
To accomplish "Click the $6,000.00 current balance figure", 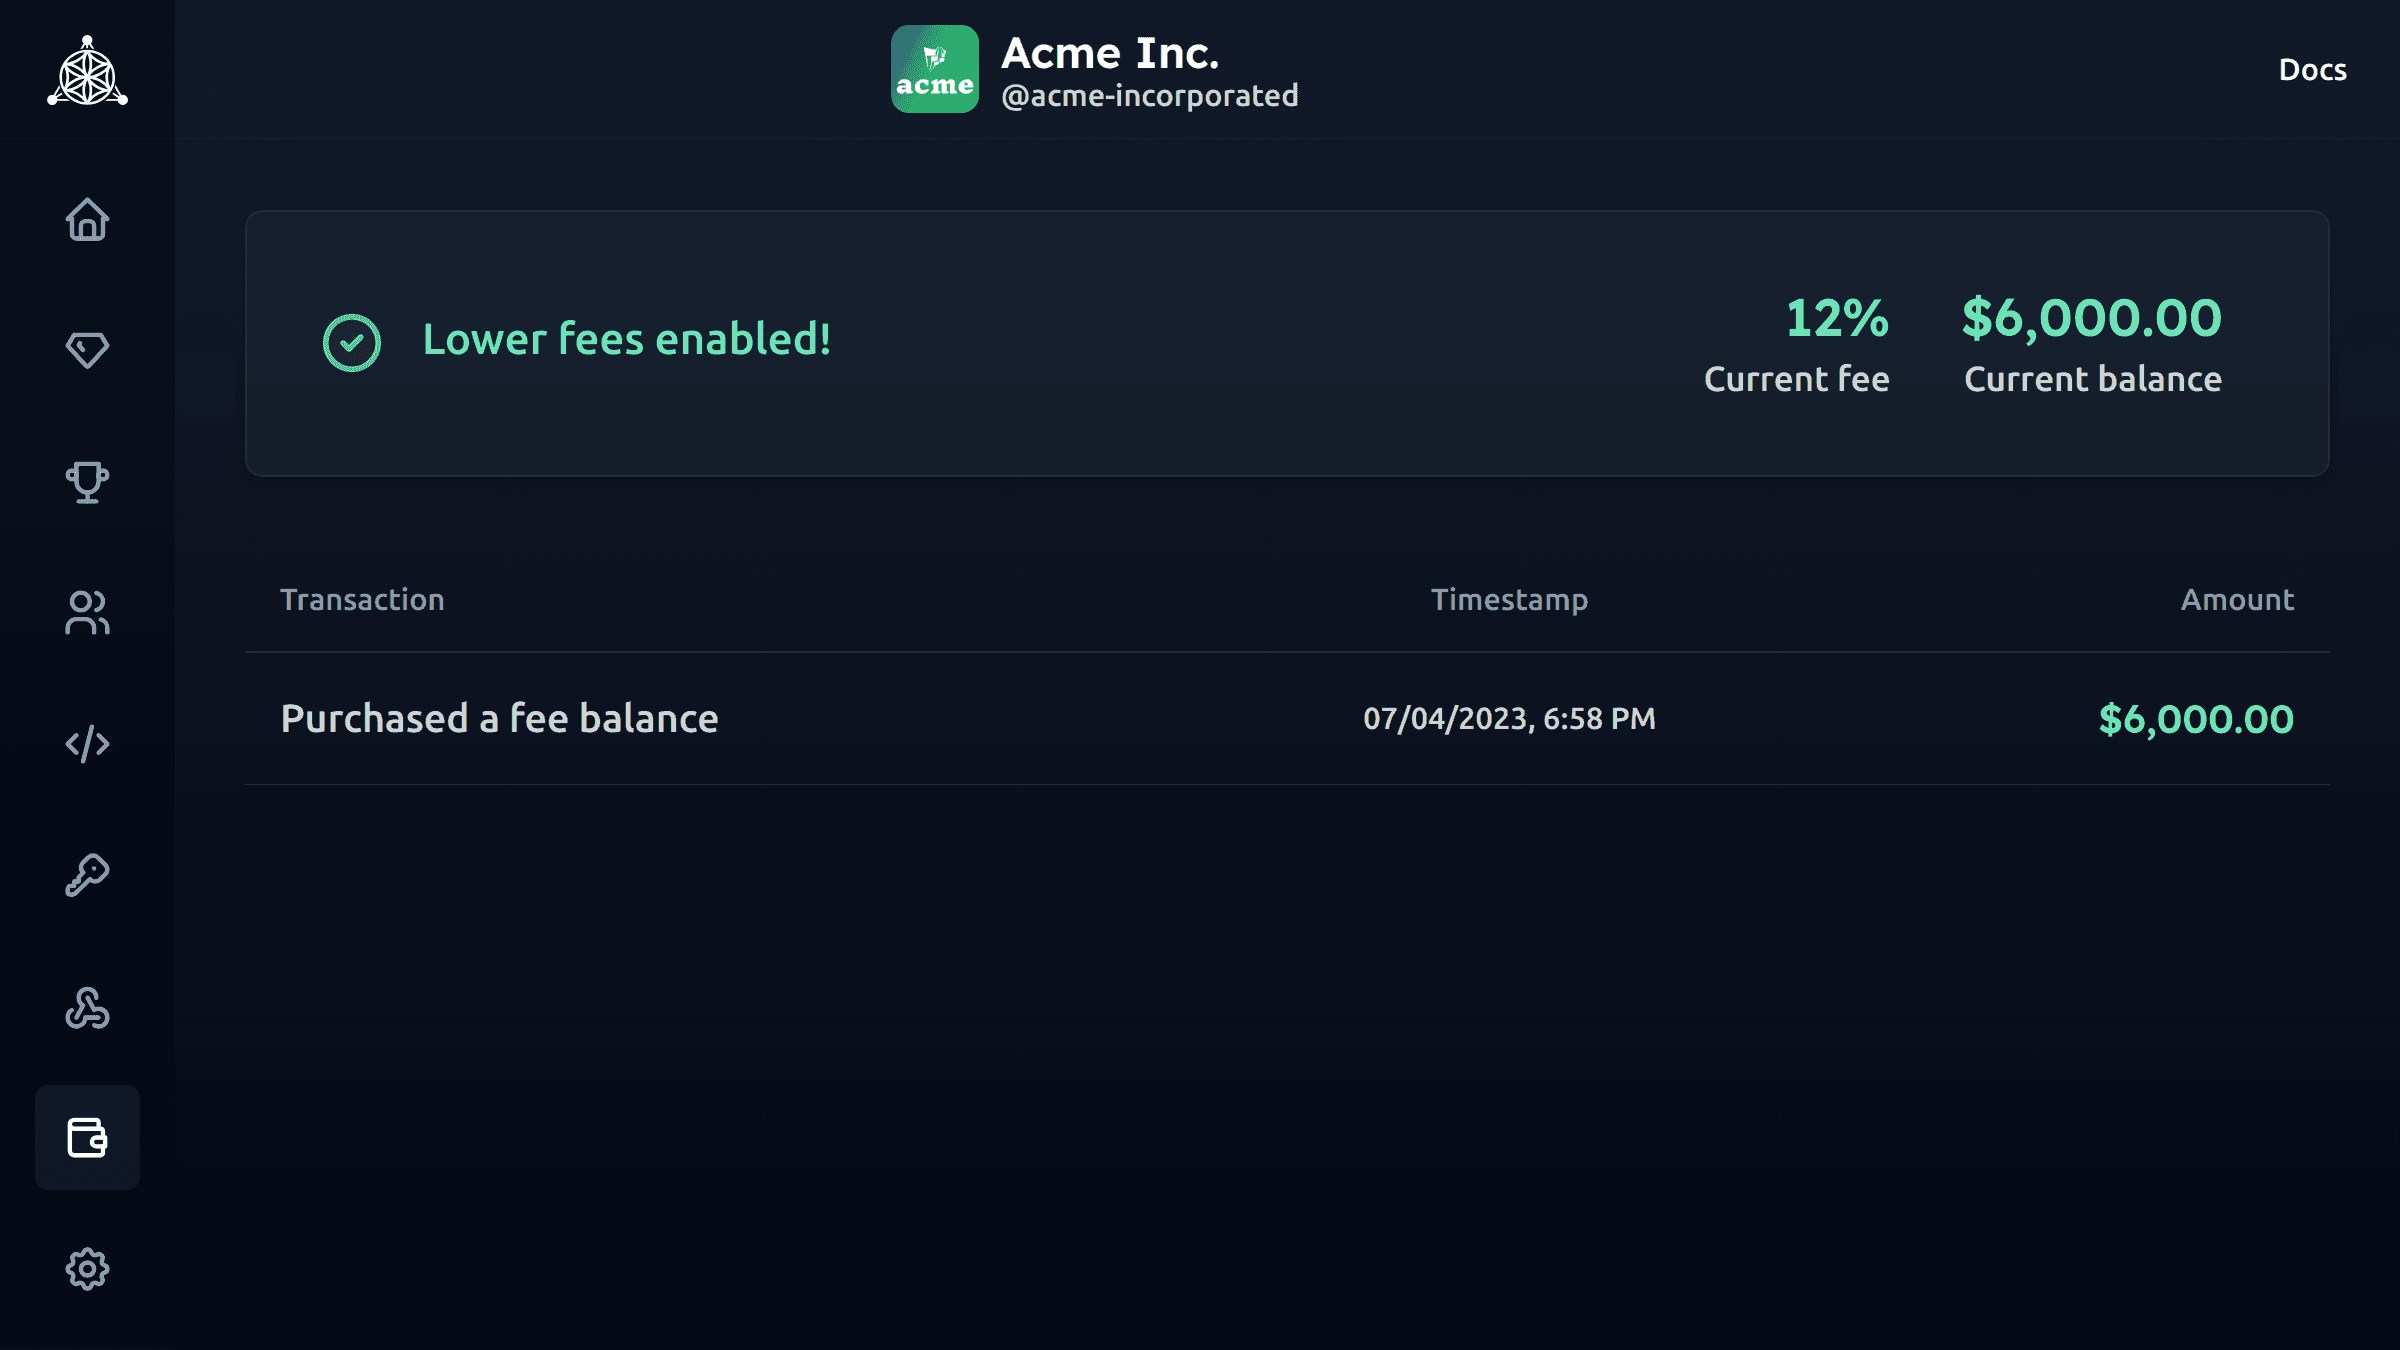I will [2091, 318].
